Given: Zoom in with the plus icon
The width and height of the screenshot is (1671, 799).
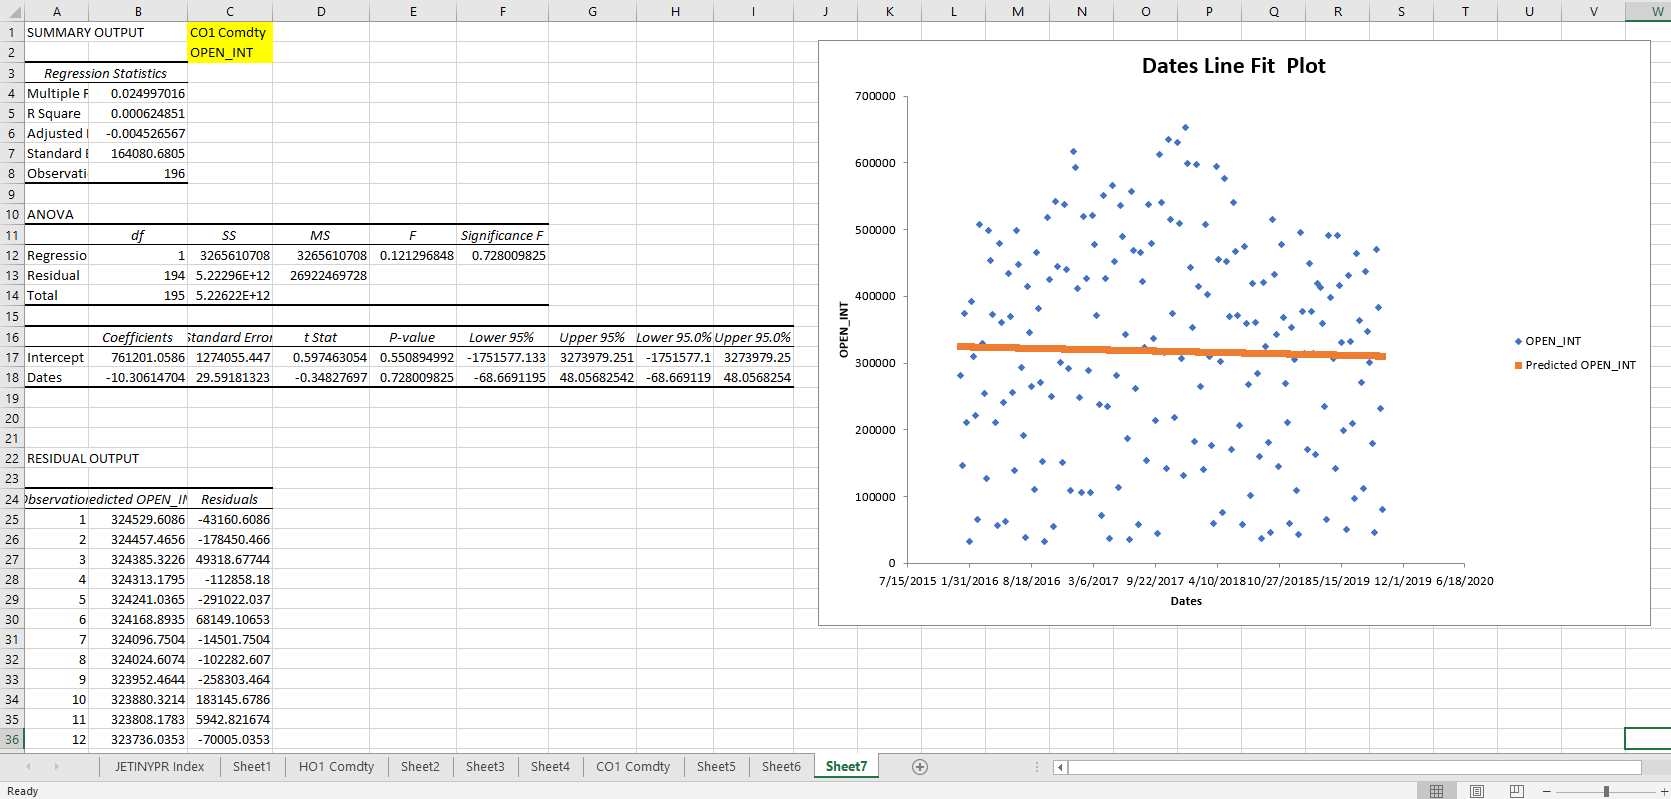Looking at the screenshot, I should point(1664,791).
